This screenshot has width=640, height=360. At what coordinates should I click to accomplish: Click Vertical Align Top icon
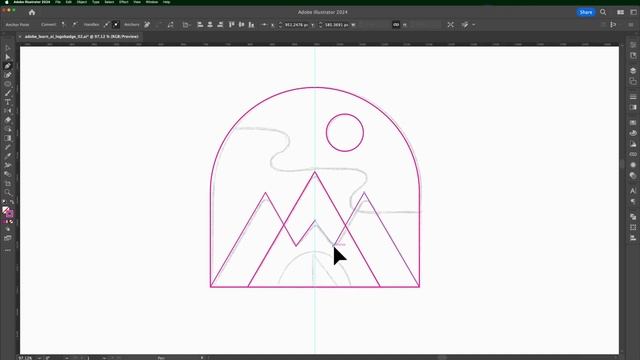[x=232, y=24]
